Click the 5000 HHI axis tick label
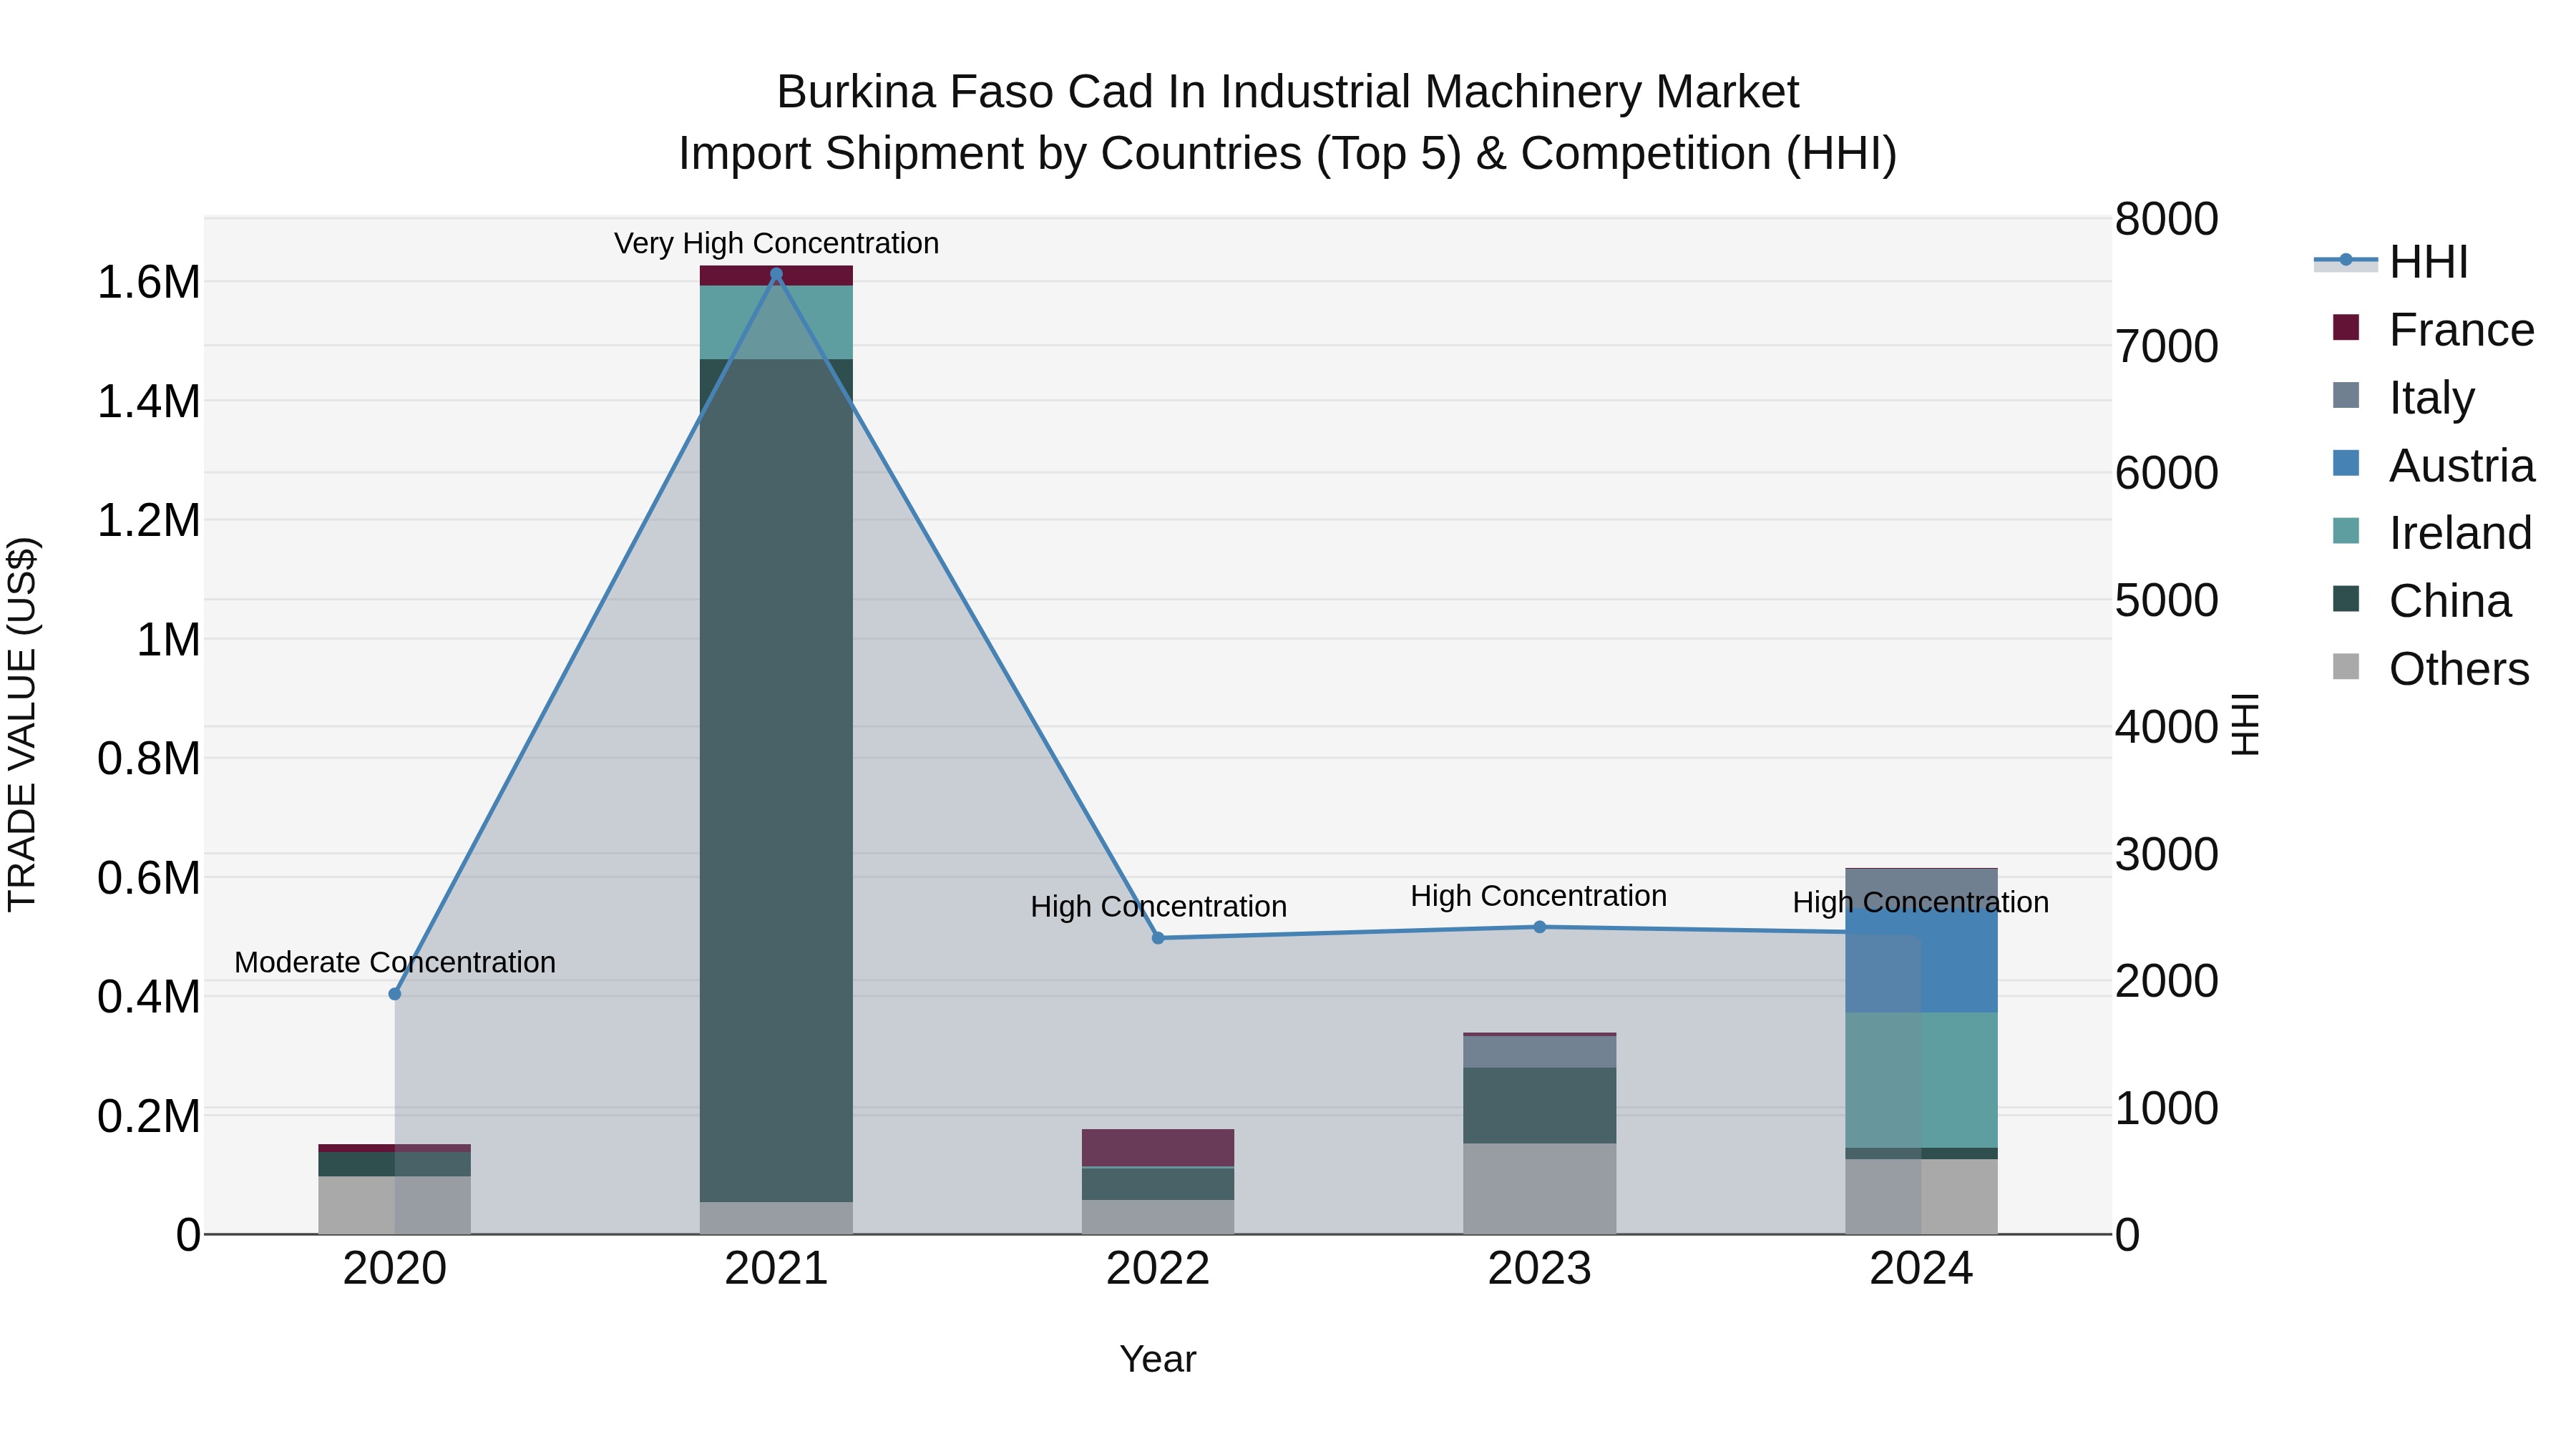The height and width of the screenshot is (1449, 2576). click(x=2167, y=600)
